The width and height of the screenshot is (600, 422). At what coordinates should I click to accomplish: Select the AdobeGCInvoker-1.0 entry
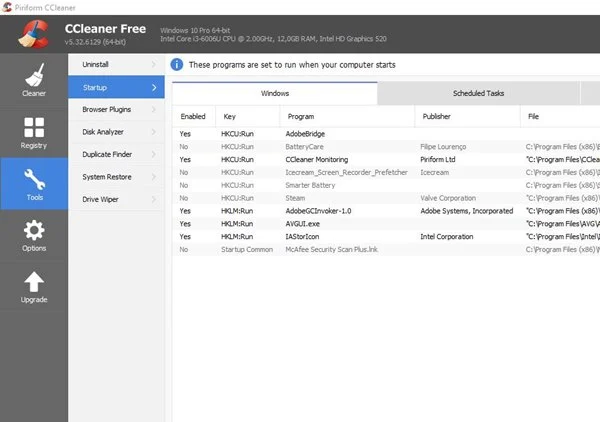pos(386,211)
